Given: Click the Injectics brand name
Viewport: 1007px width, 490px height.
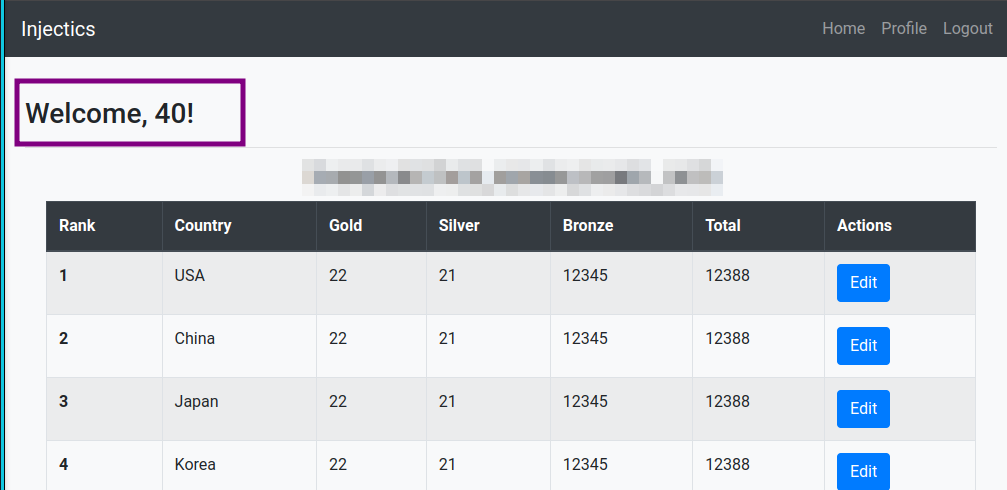Looking at the screenshot, I should point(58,29).
